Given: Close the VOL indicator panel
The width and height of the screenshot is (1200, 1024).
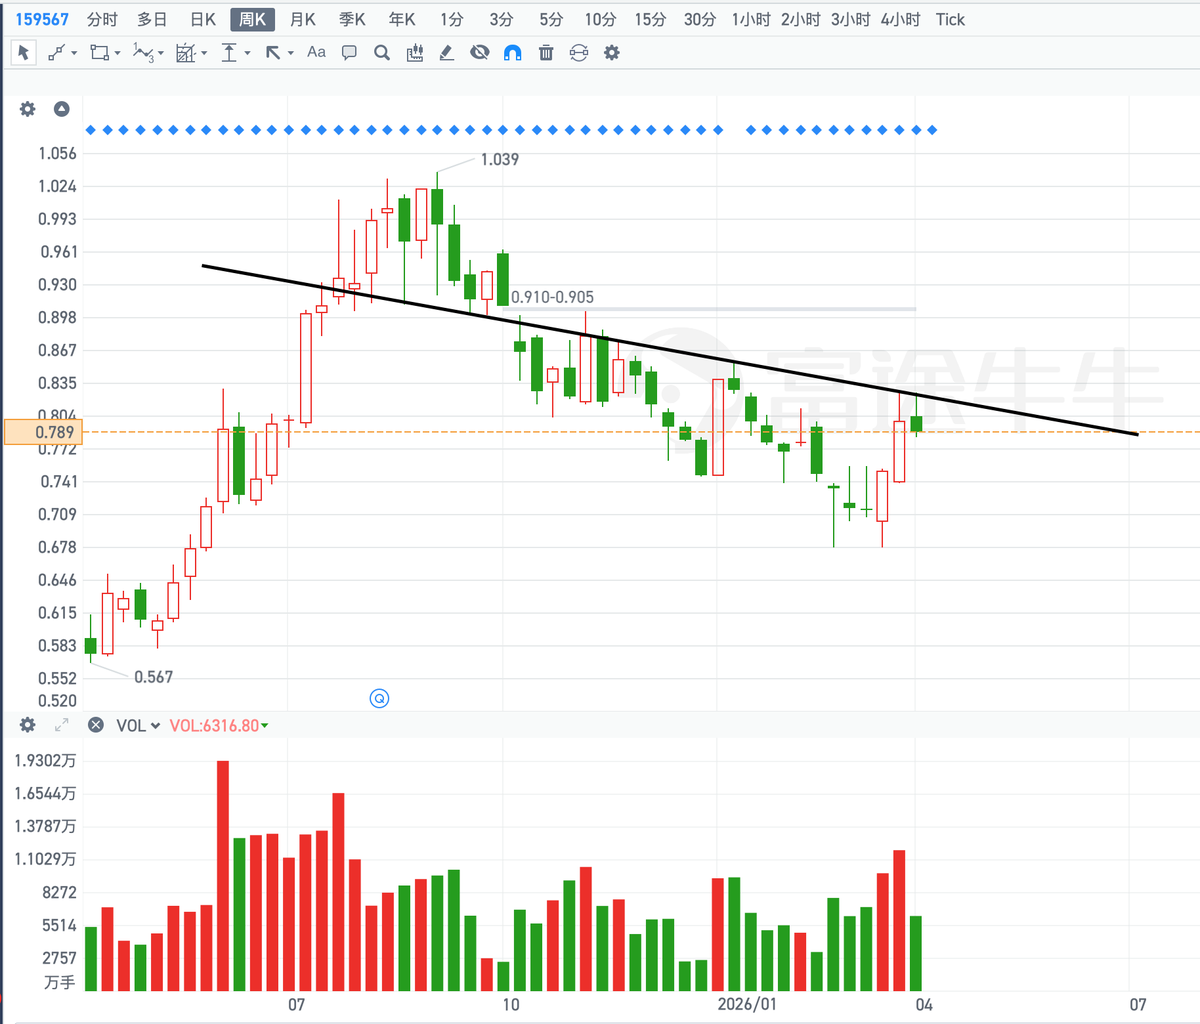Looking at the screenshot, I should pyautogui.click(x=96, y=725).
